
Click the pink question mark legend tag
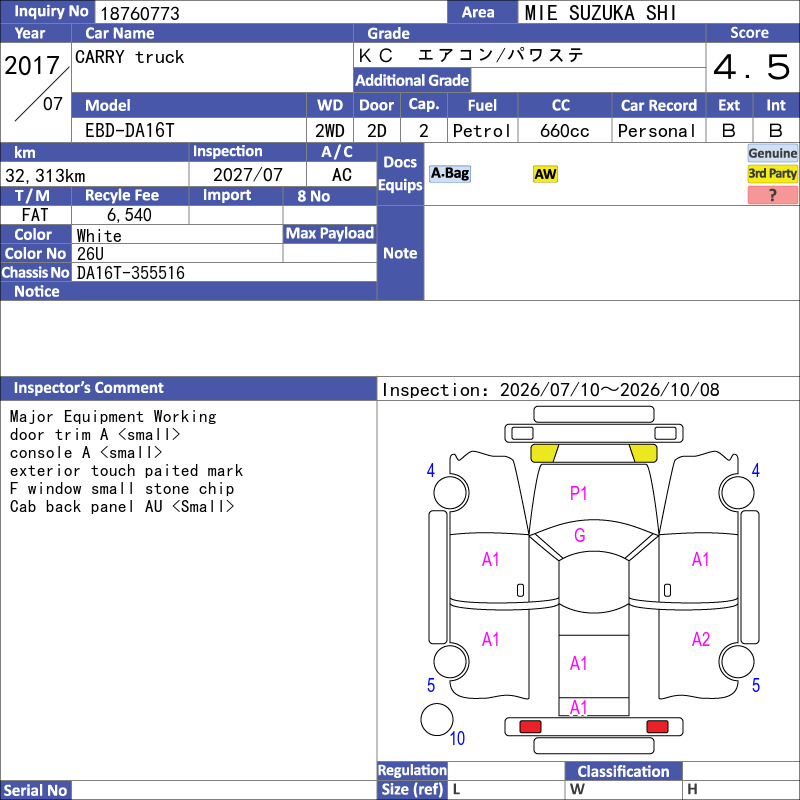click(x=772, y=194)
